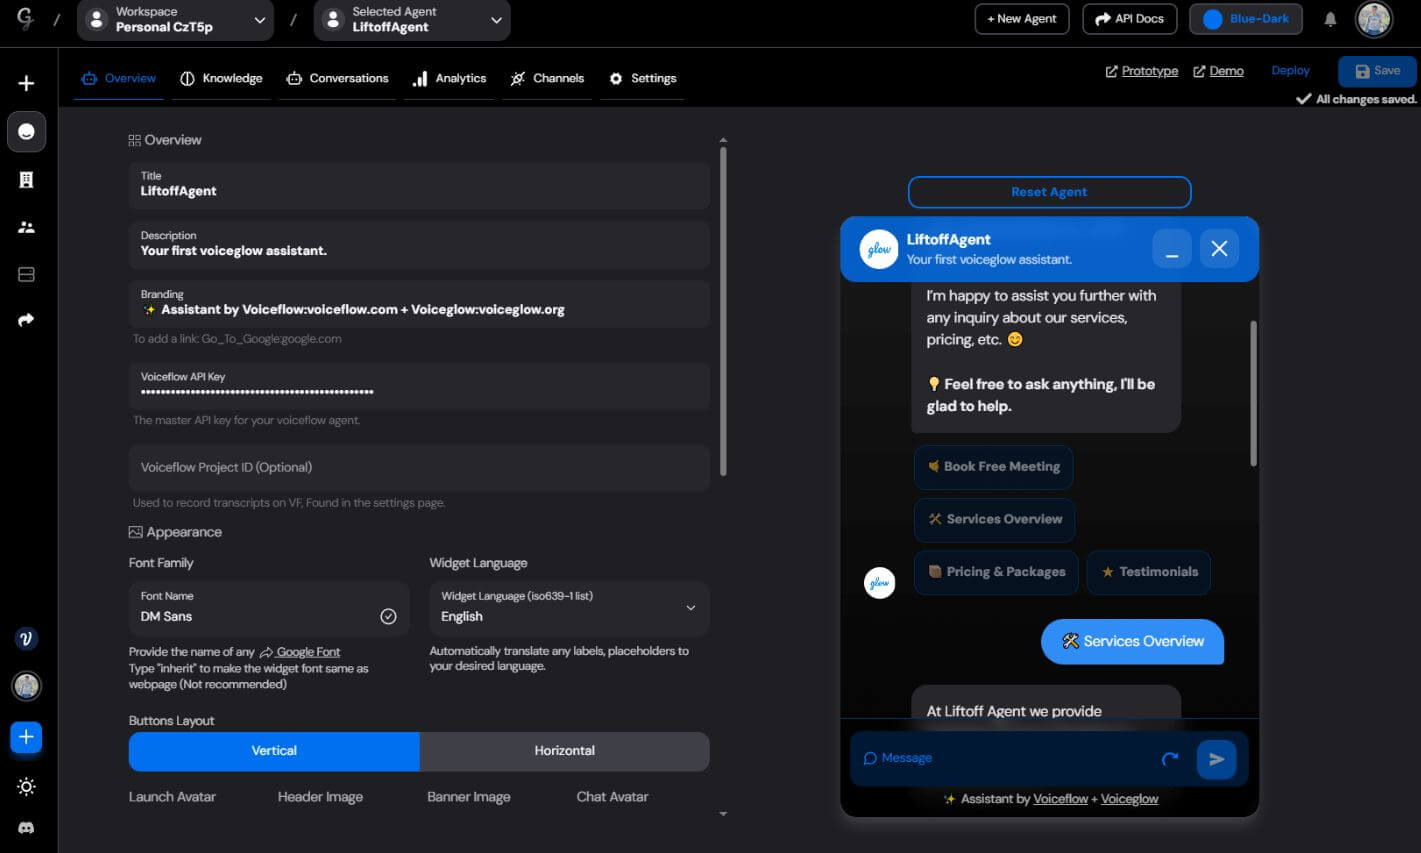Send the chat message arrow button
This screenshot has height=853, width=1421.
[1217, 759]
